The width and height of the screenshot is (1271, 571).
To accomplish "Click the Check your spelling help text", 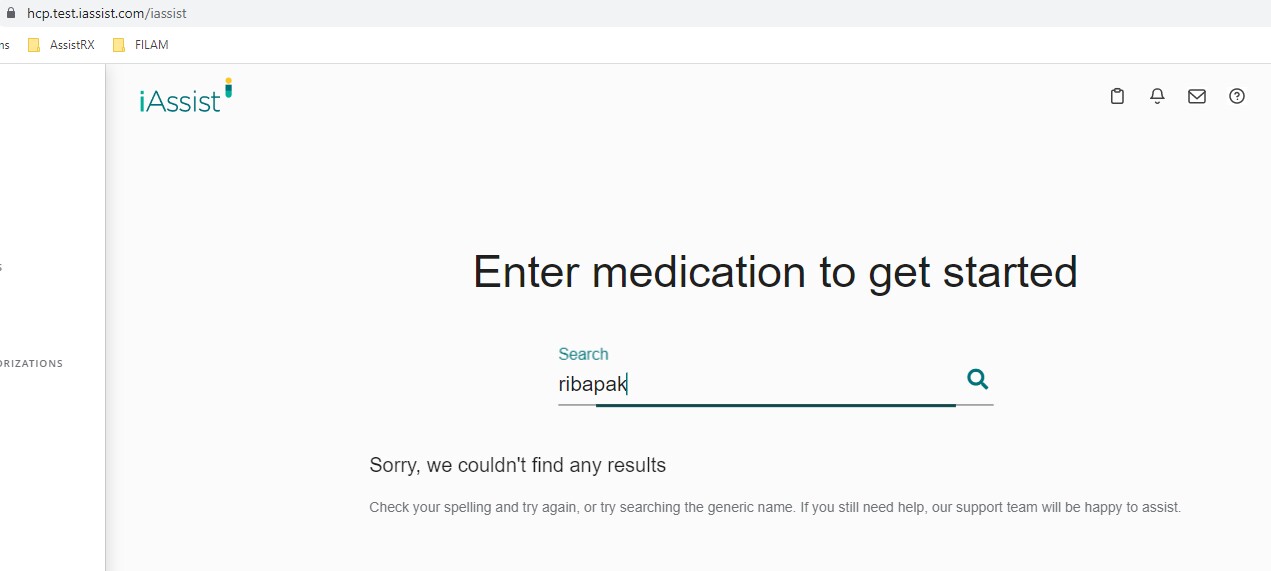I will [x=774, y=508].
